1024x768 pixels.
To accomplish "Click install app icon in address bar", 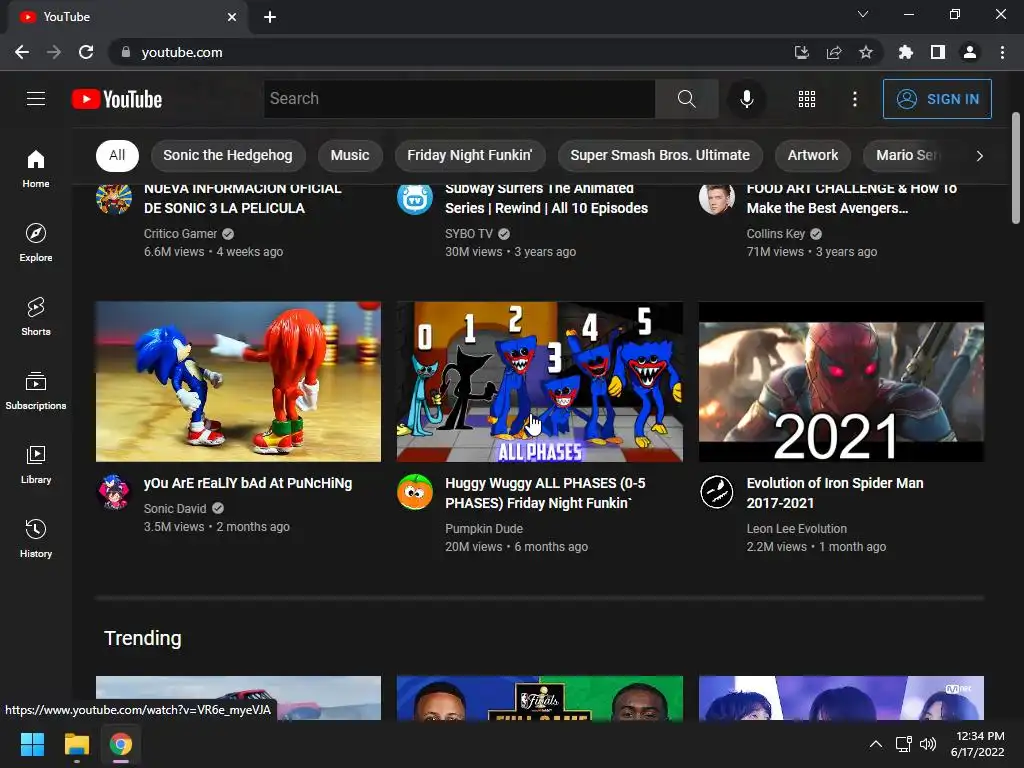I will click(801, 52).
